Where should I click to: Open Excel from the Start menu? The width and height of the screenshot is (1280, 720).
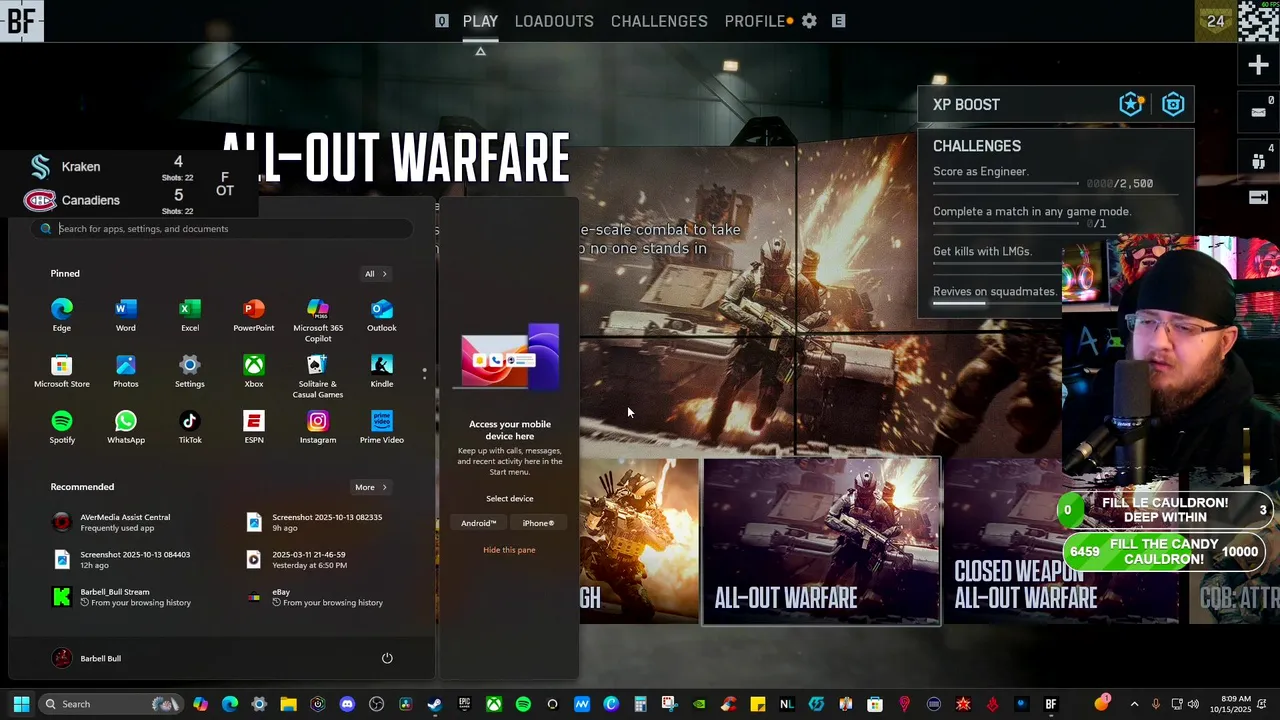[x=190, y=315]
